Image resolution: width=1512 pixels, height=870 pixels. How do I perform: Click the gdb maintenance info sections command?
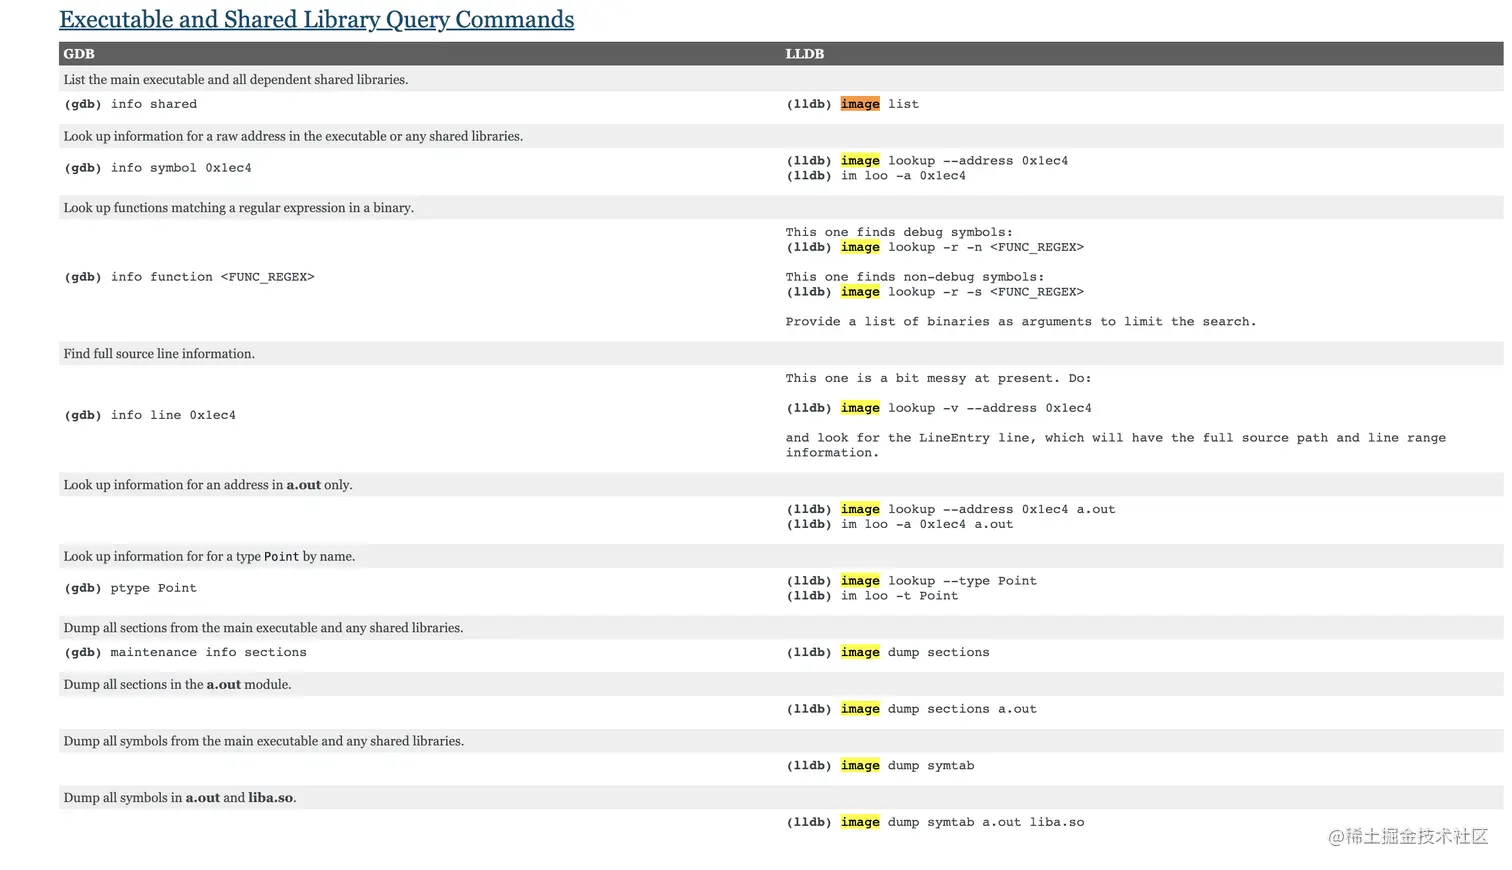(x=186, y=652)
